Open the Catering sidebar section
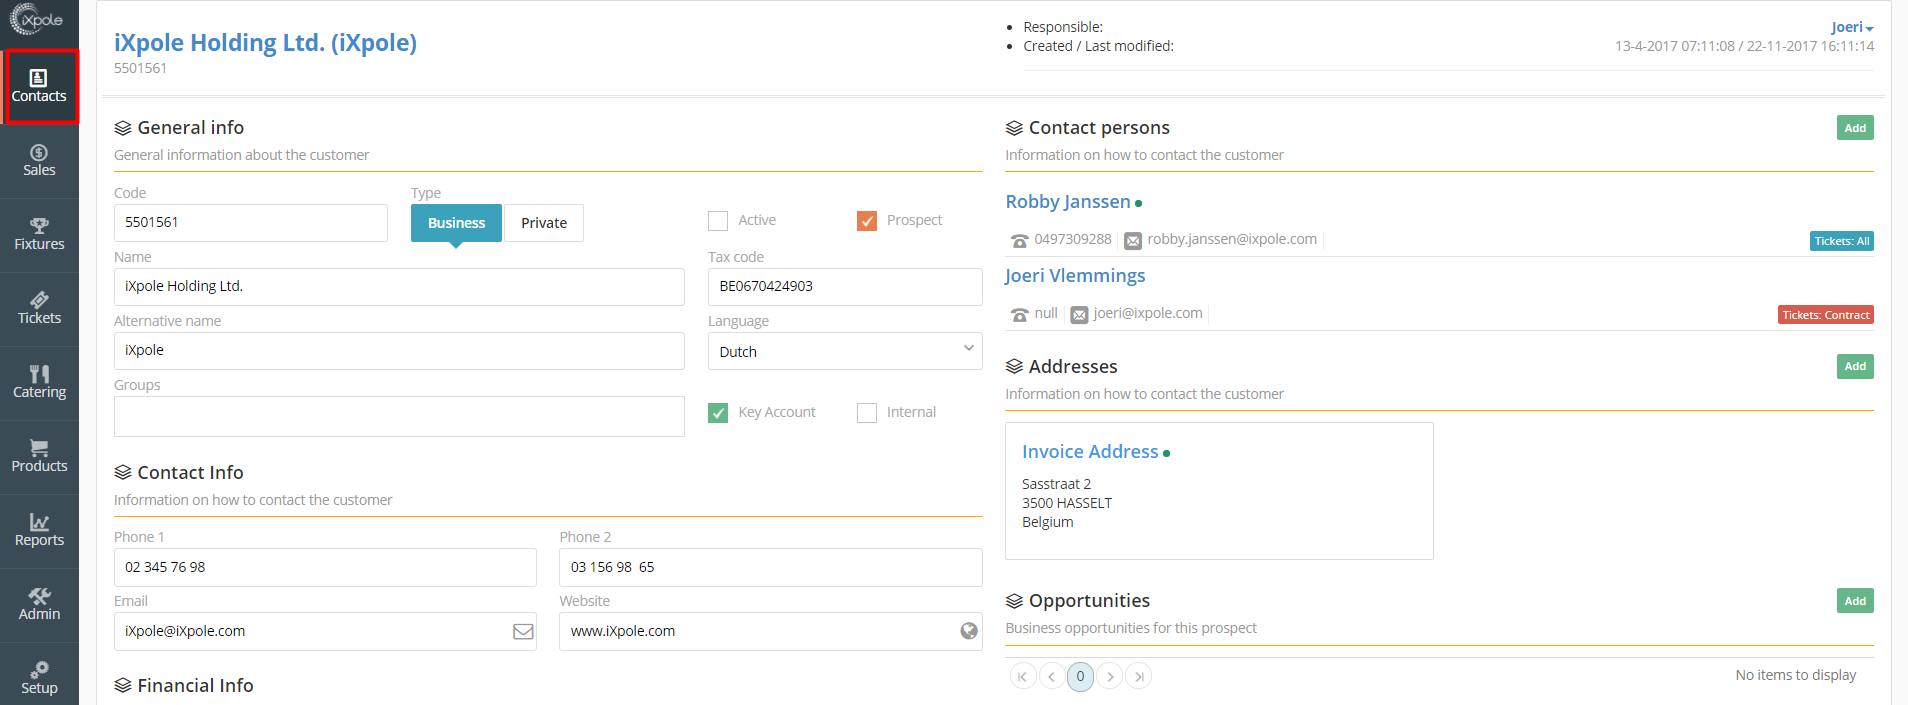This screenshot has height=705, width=1908. [39, 383]
